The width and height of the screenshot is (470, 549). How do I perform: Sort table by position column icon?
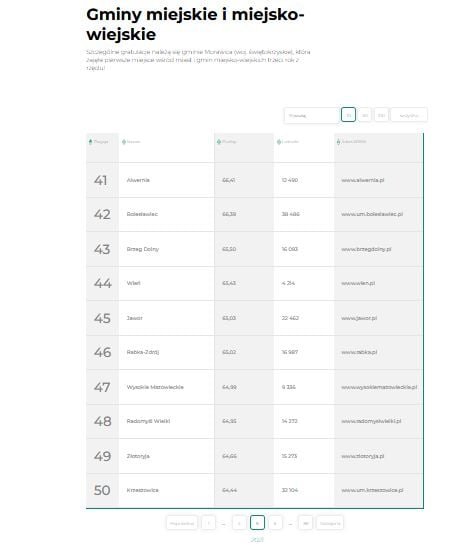pos(90,141)
